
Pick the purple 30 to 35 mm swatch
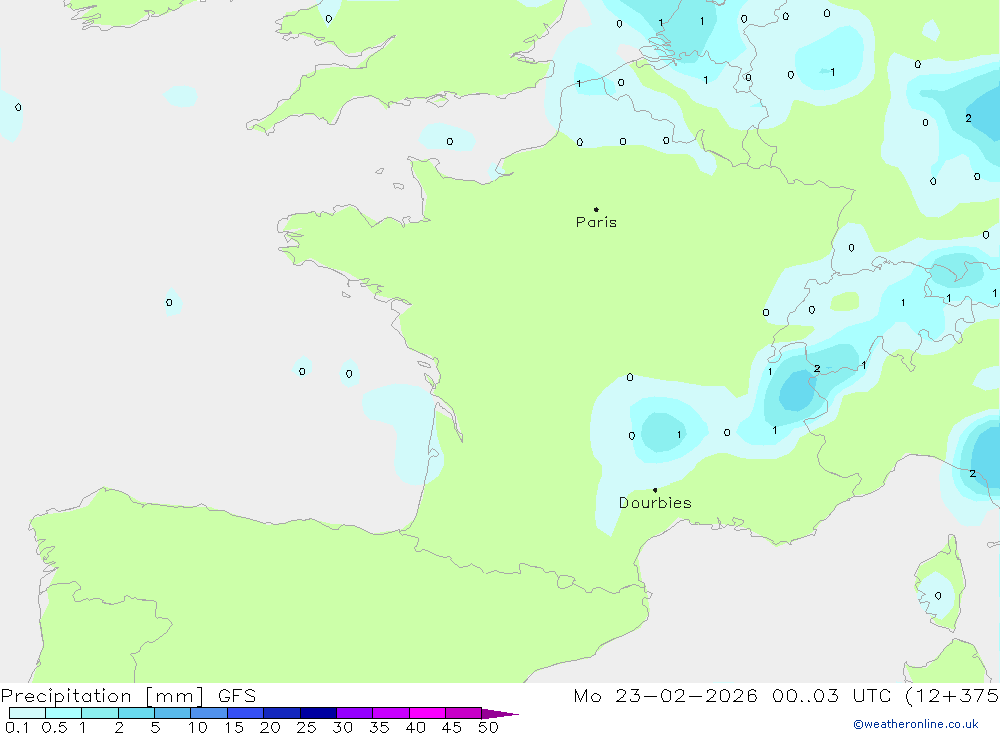pos(354,713)
